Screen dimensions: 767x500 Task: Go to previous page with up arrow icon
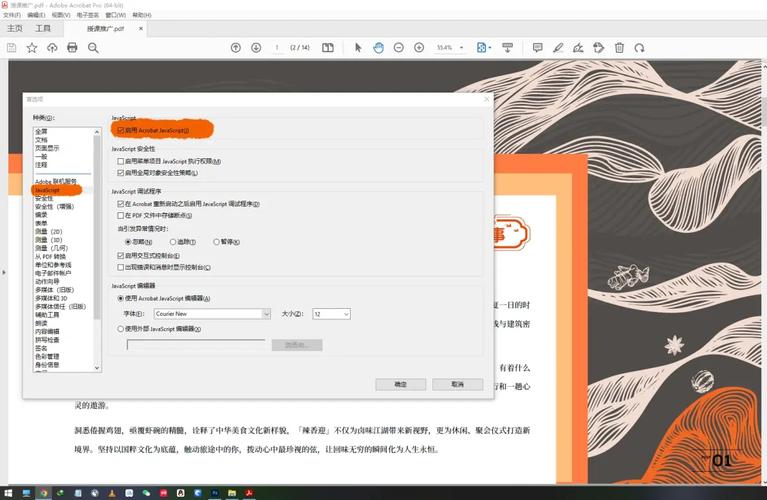(236, 47)
